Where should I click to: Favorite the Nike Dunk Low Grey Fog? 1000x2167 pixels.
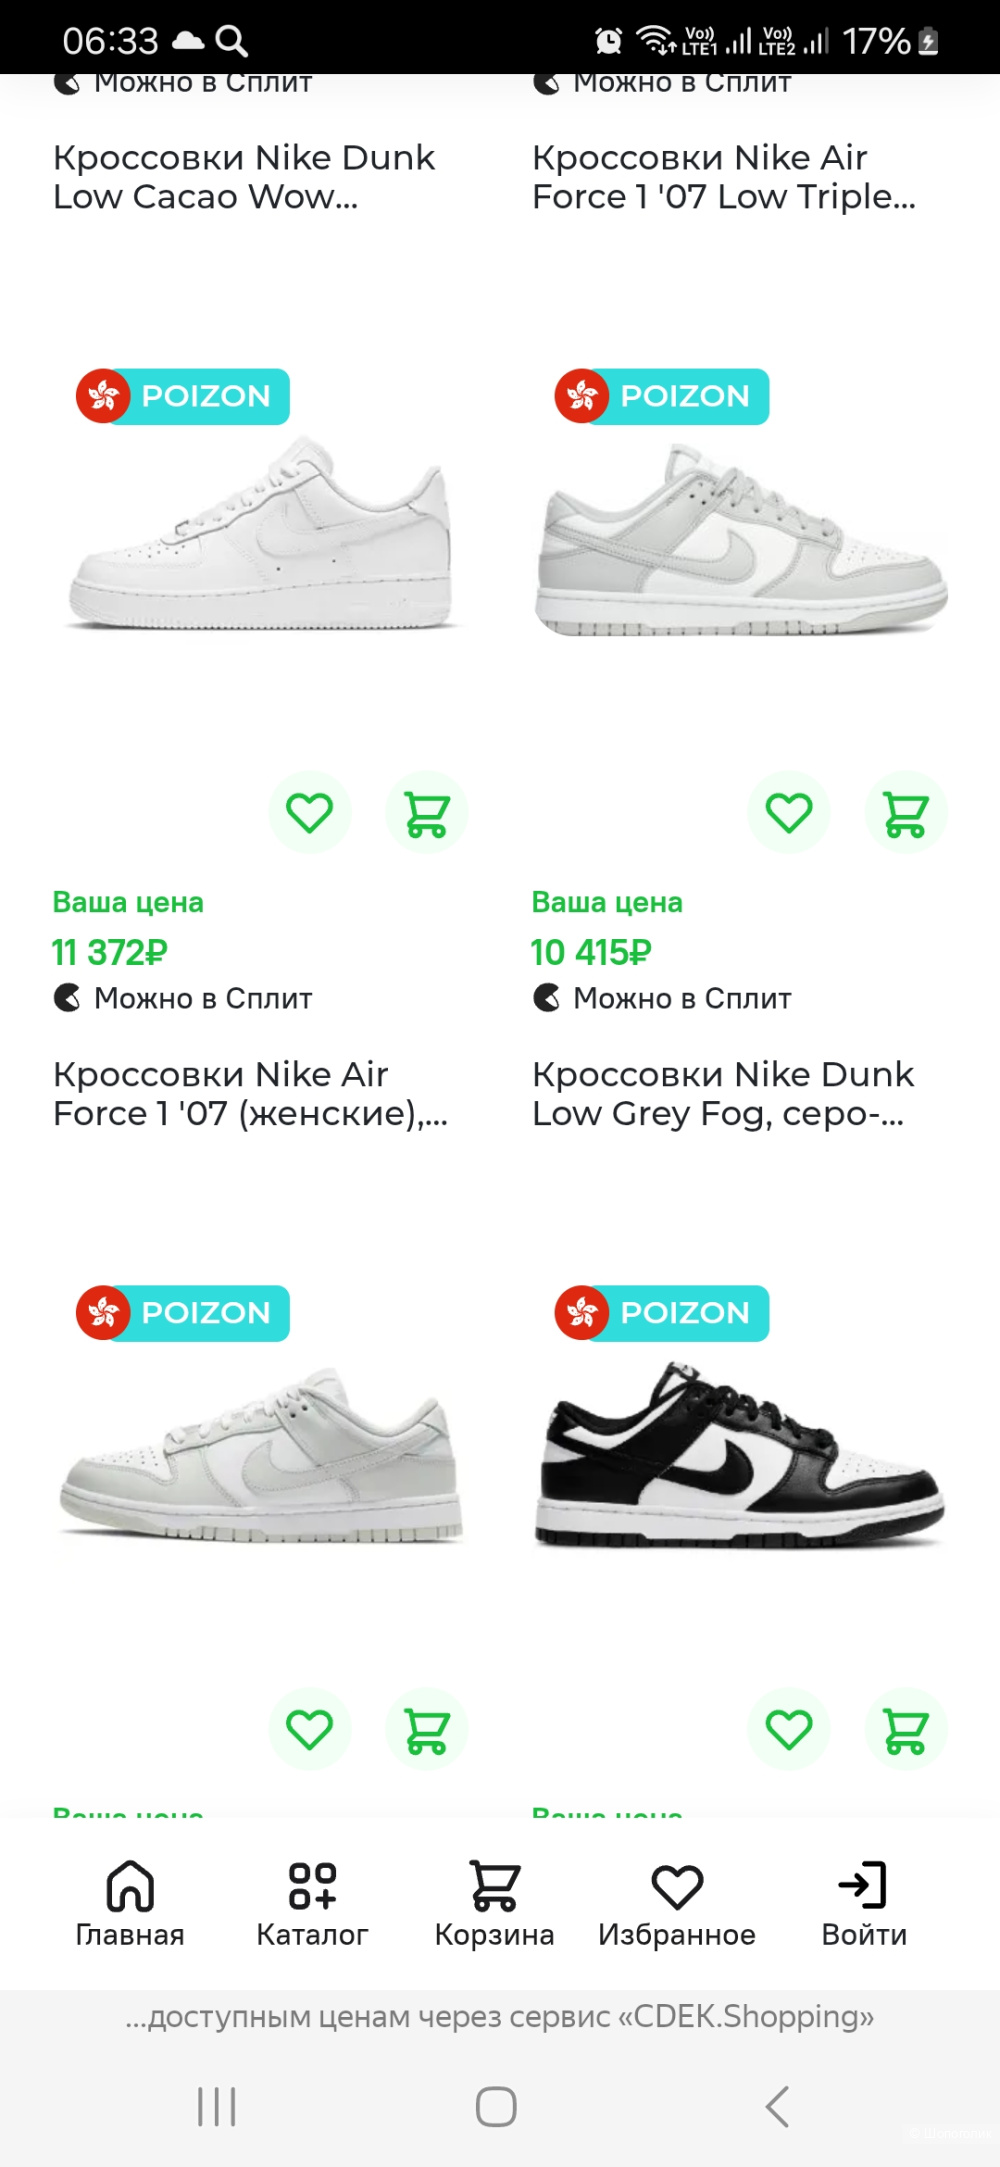point(789,813)
